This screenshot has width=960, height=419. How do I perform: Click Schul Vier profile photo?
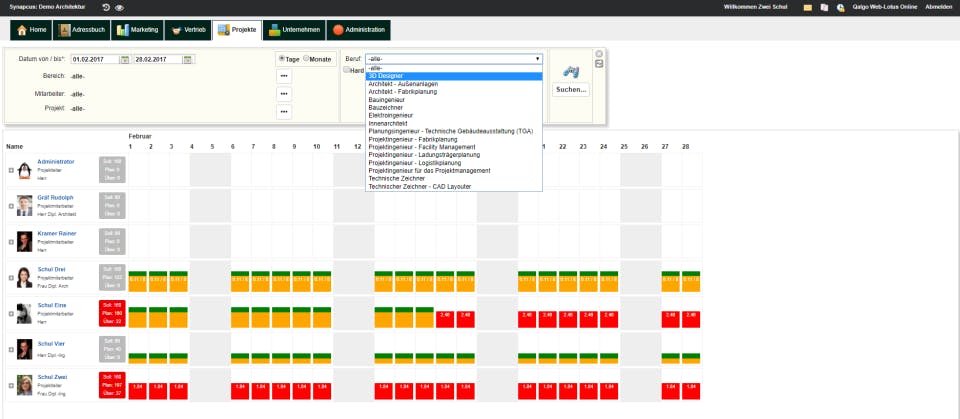point(24,349)
